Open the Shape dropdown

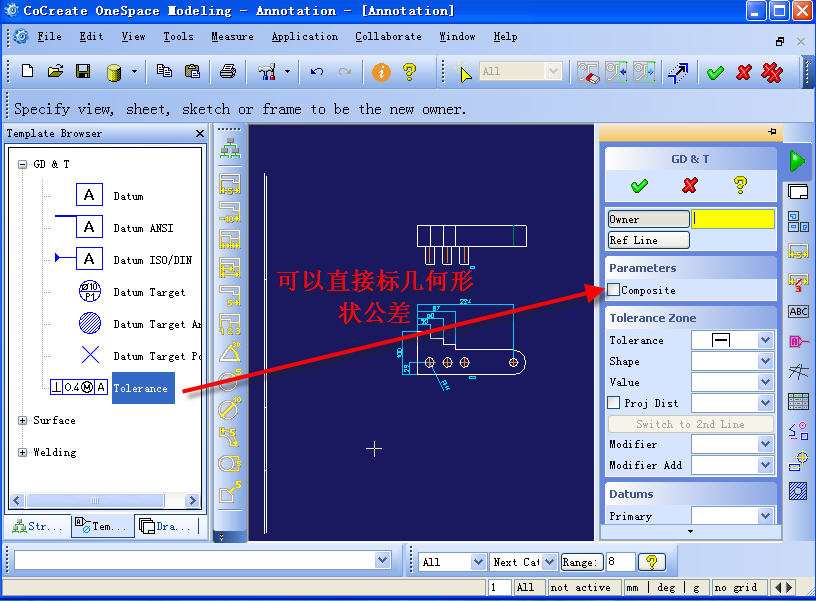pyautogui.click(x=765, y=361)
